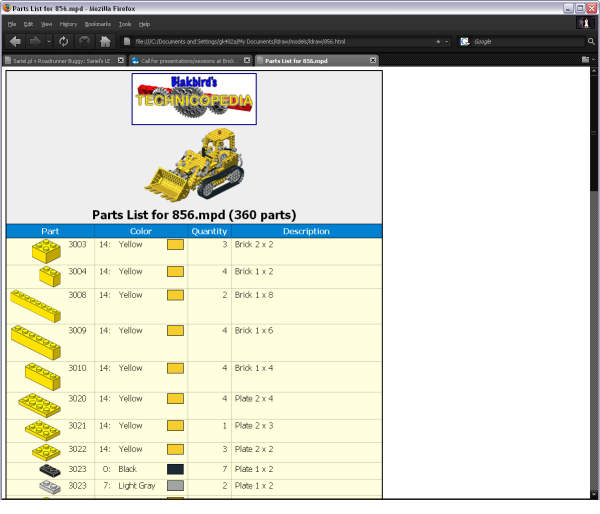The image size is (600, 514).
Task: Click the page heading Parts List for 856.mpd
Action: click(194, 215)
